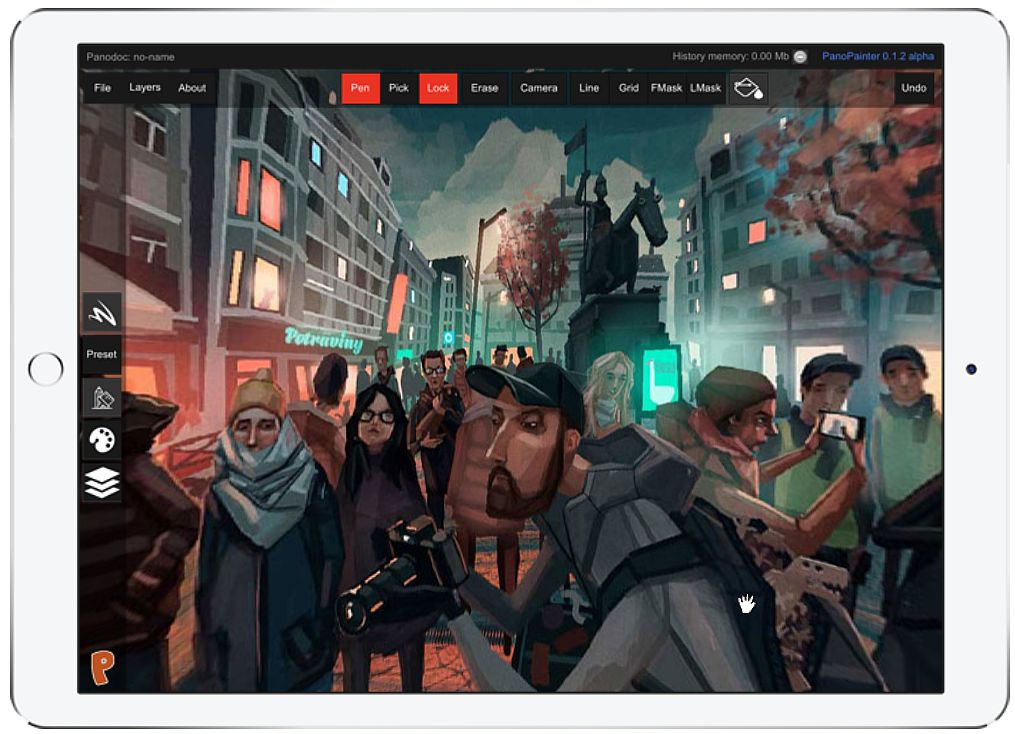Image resolution: width=1015 pixels, height=734 pixels.
Task: Open the Preset panel
Action: (102, 354)
